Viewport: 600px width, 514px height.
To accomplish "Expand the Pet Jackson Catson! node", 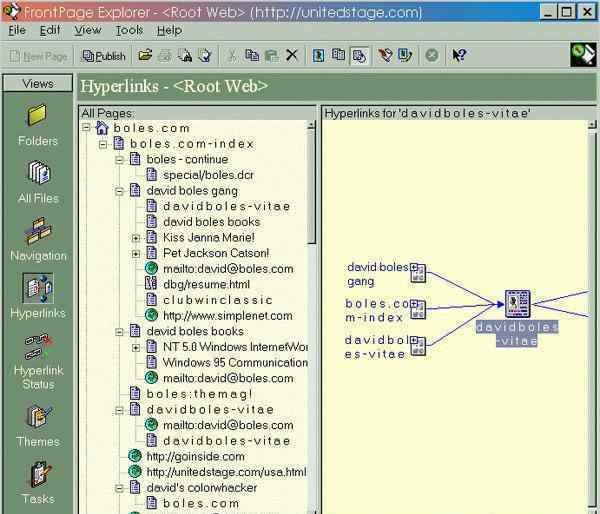I will pos(136,254).
